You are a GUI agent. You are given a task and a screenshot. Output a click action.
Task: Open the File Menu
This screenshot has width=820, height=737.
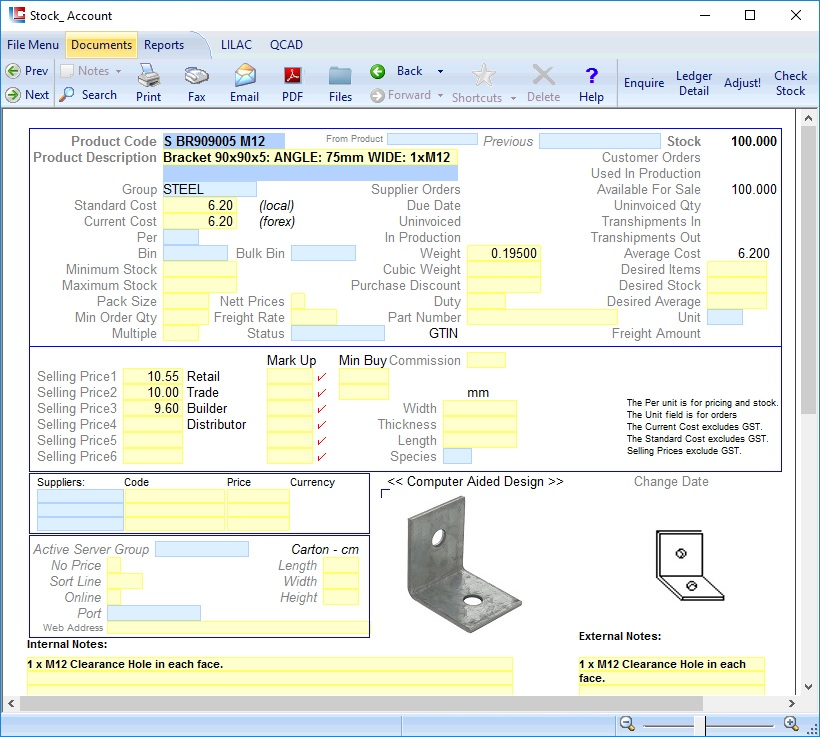[x=33, y=45]
